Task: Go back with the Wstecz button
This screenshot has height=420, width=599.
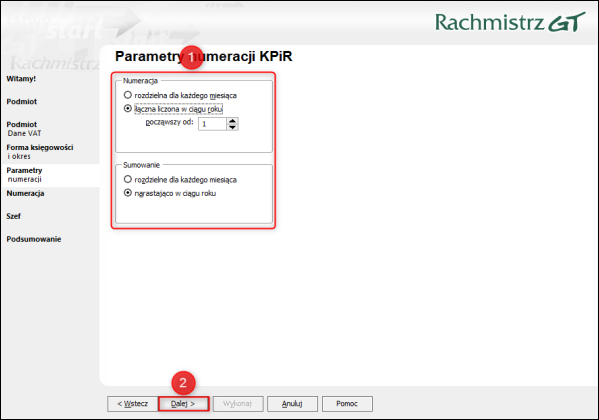Action: (x=133, y=404)
